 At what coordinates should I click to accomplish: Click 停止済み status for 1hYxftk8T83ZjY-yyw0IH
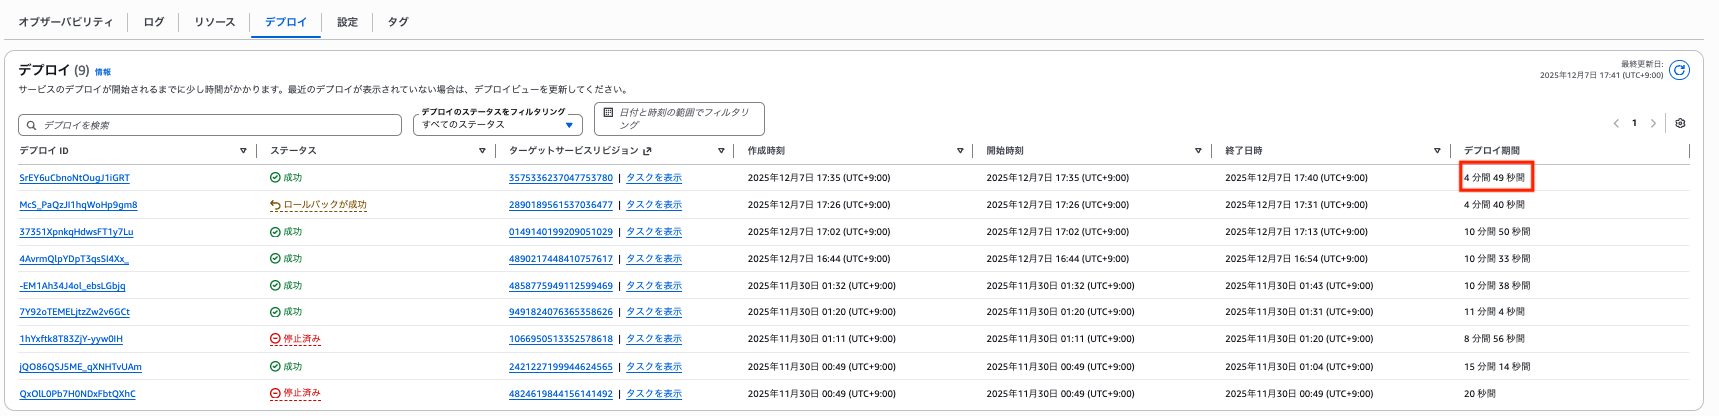[x=295, y=339]
